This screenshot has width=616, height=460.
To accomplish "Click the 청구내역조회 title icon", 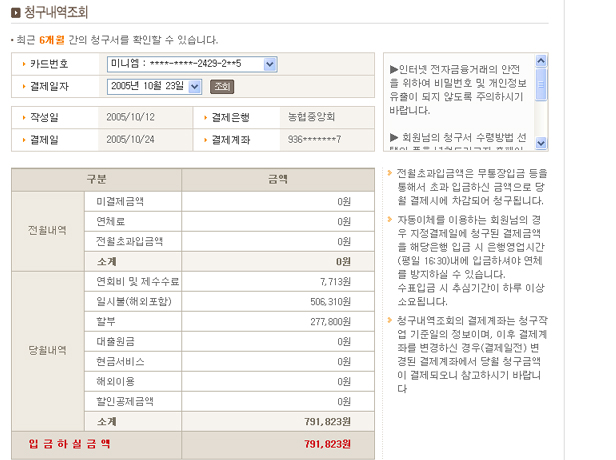I will pos(15,12).
